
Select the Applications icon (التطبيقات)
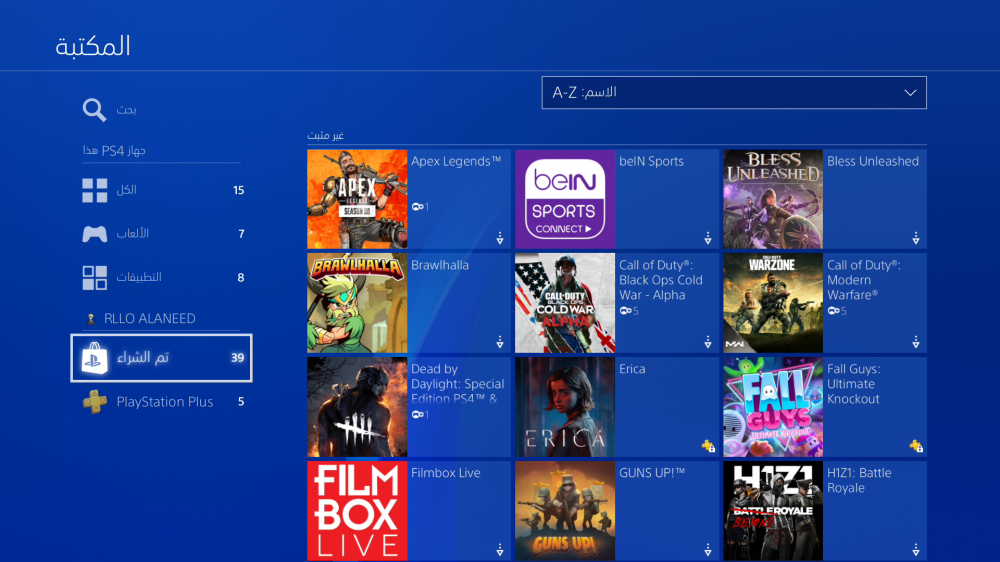[94, 277]
